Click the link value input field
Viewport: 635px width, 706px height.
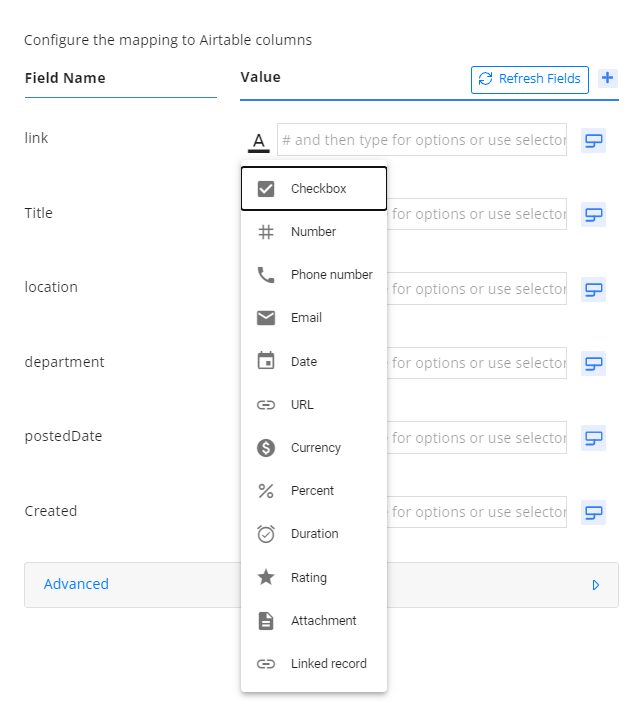tap(421, 140)
